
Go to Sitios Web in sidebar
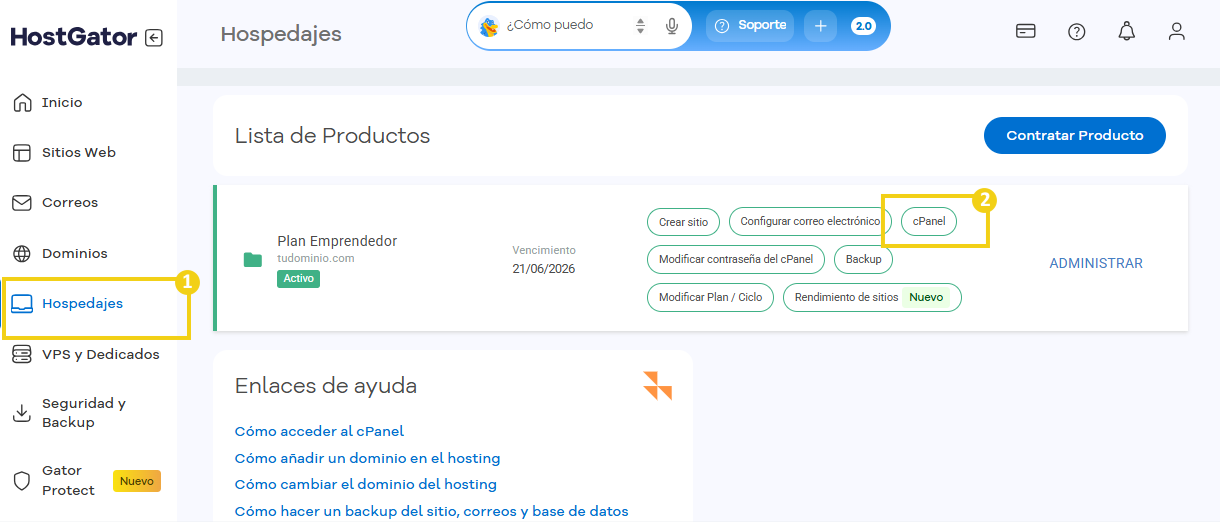point(79,153)
